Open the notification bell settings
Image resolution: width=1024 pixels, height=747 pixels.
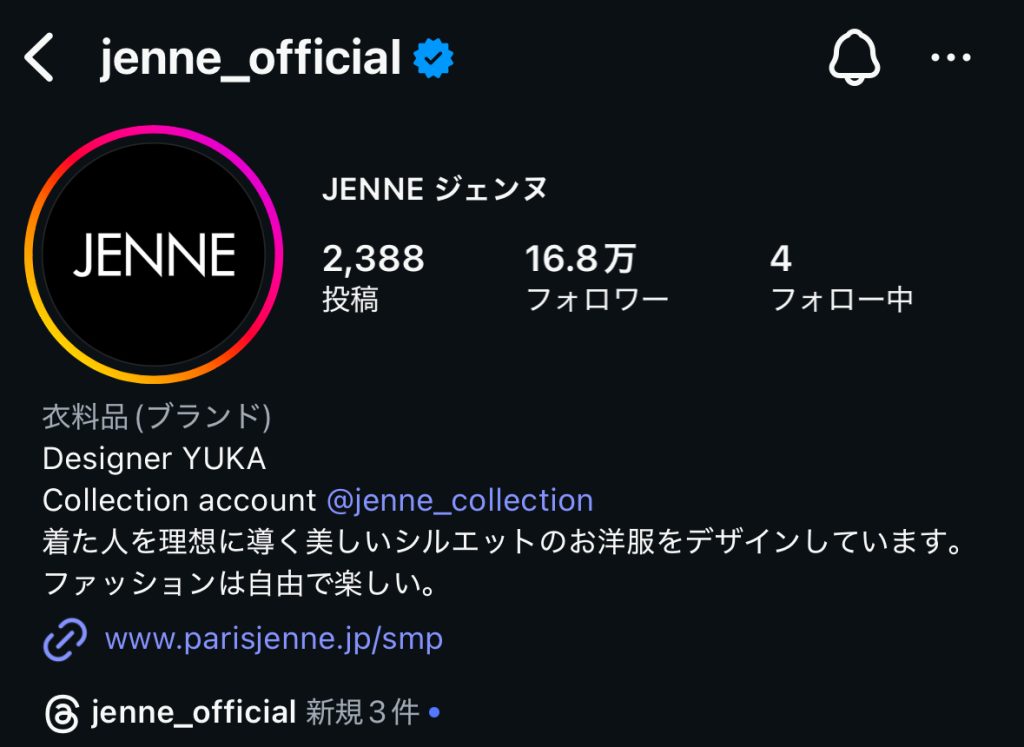(854, 59)
